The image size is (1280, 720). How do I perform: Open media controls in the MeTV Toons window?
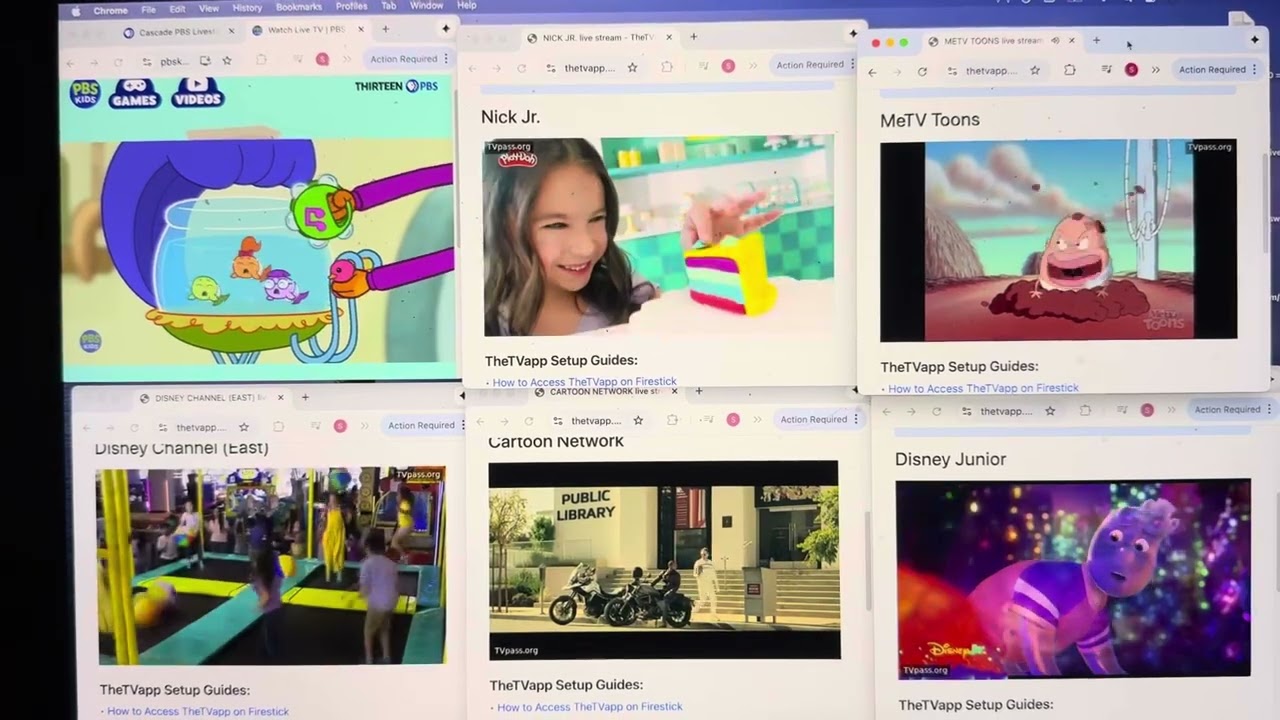coord(1106,70)
